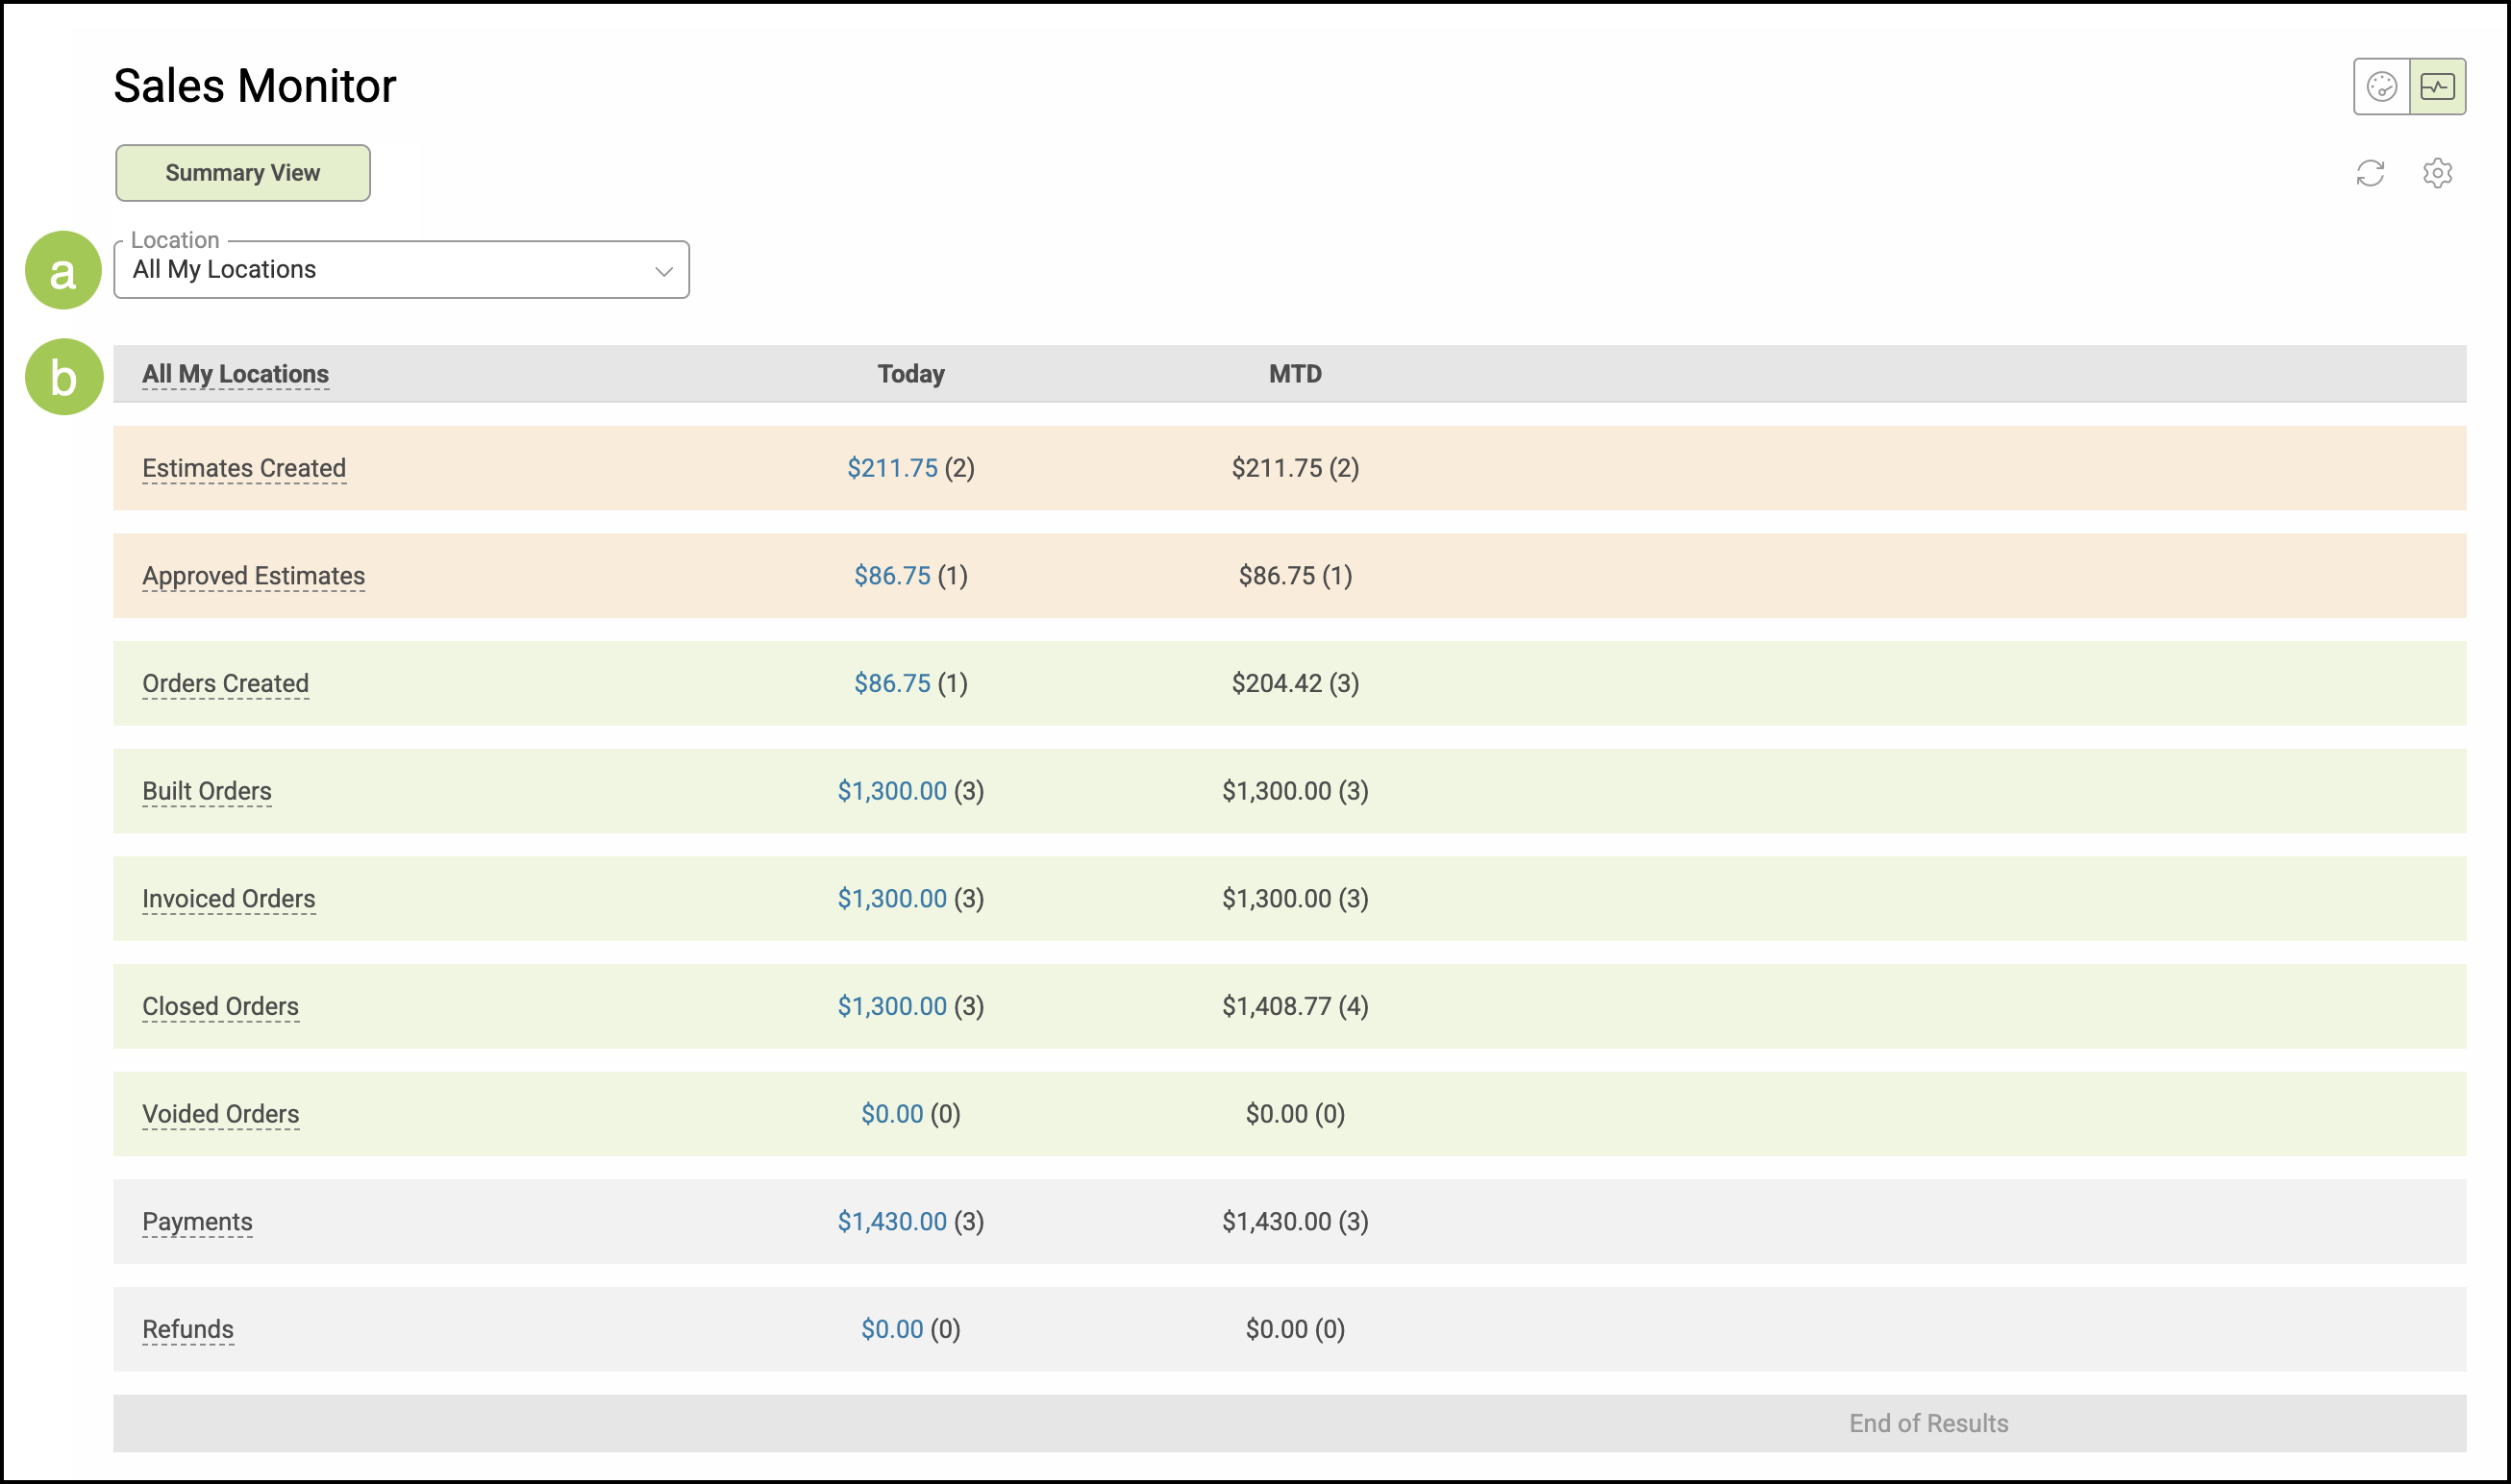Image resolution: width=2511 pixels, height=1484 pixels.
Task: Select the monitor pulse view icon
Action: (2437, 87)
